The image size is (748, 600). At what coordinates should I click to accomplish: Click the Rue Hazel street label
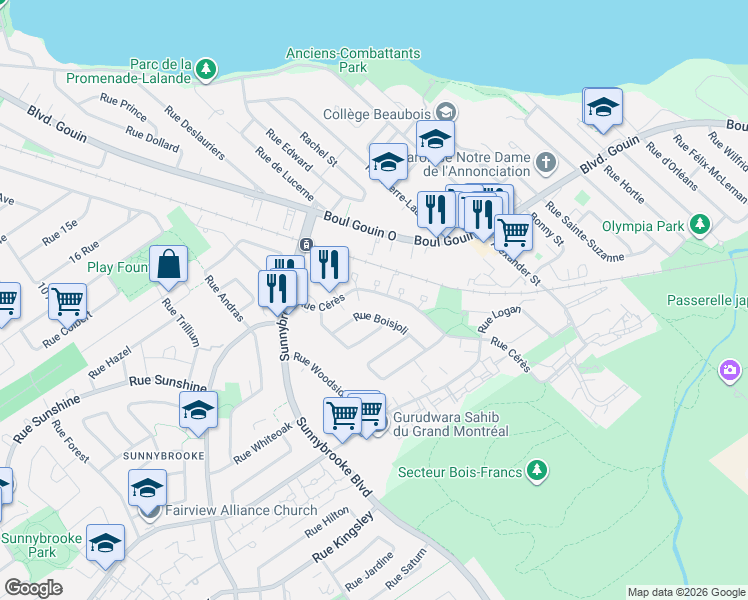point(110,362)
